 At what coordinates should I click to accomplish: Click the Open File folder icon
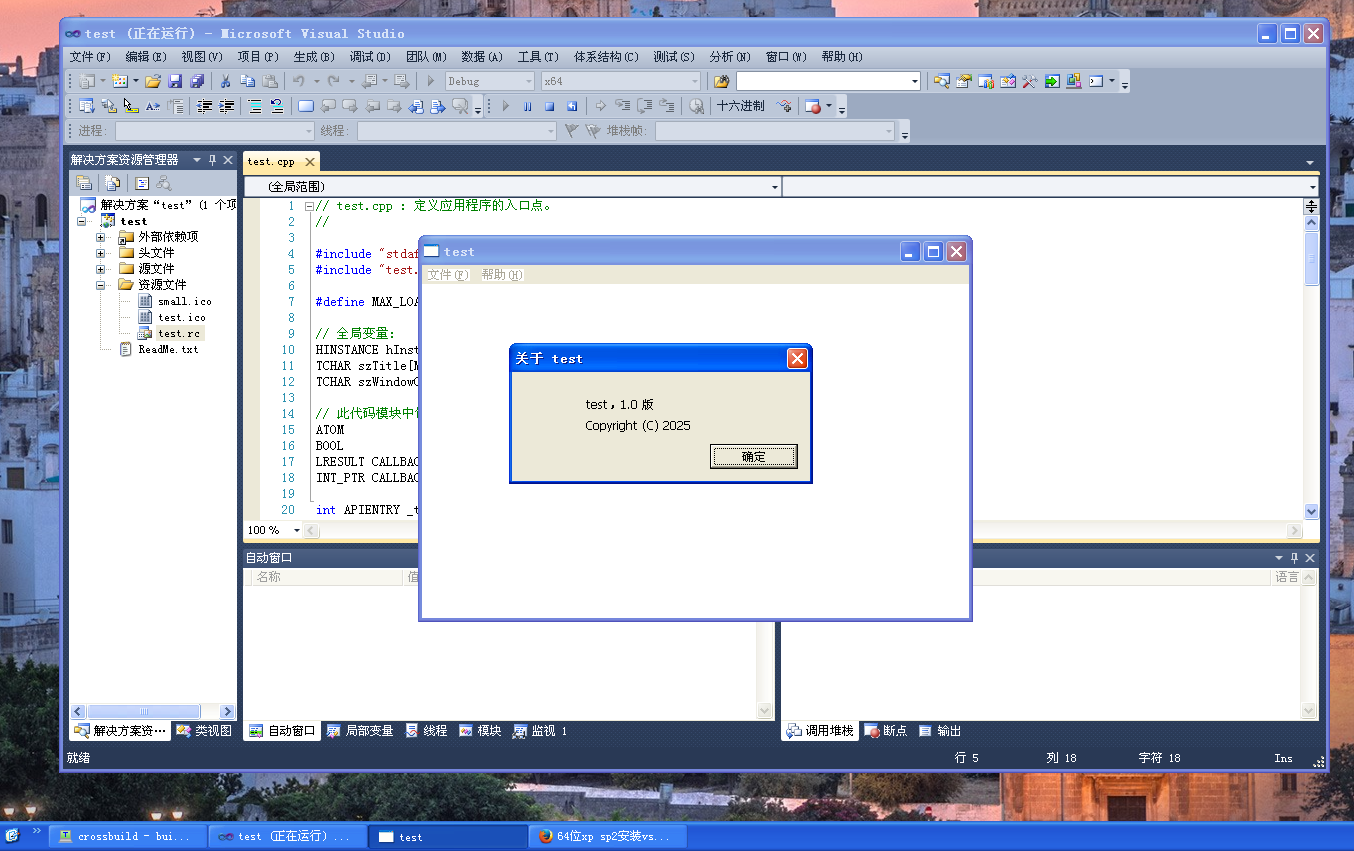click(153, 81)
